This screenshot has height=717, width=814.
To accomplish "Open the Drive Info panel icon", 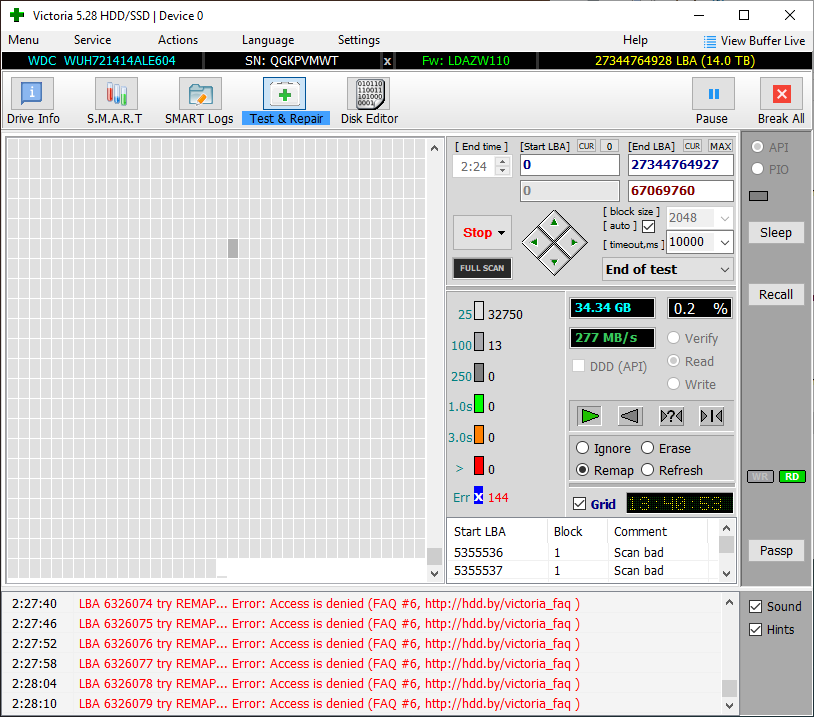I will (32, 94).
